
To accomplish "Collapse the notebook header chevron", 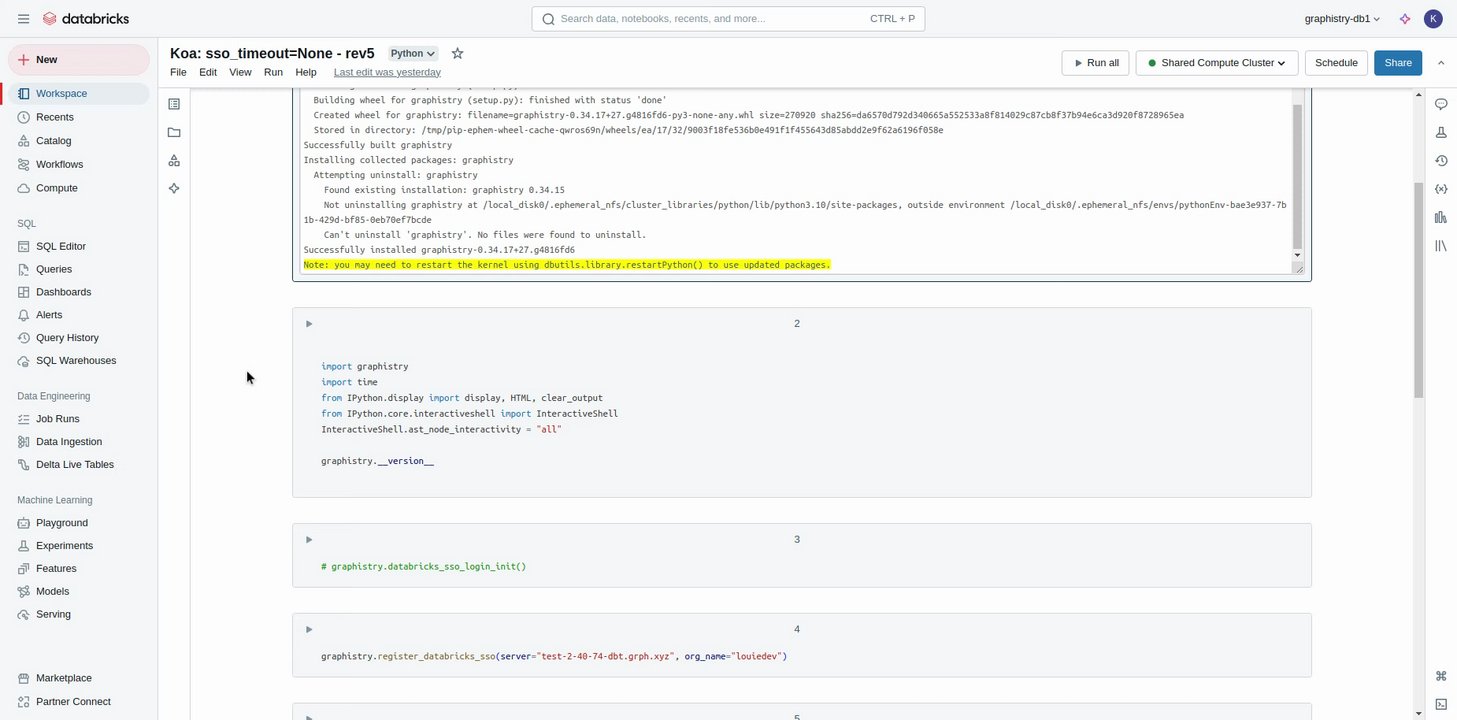I will click(x=1441, y=63).
